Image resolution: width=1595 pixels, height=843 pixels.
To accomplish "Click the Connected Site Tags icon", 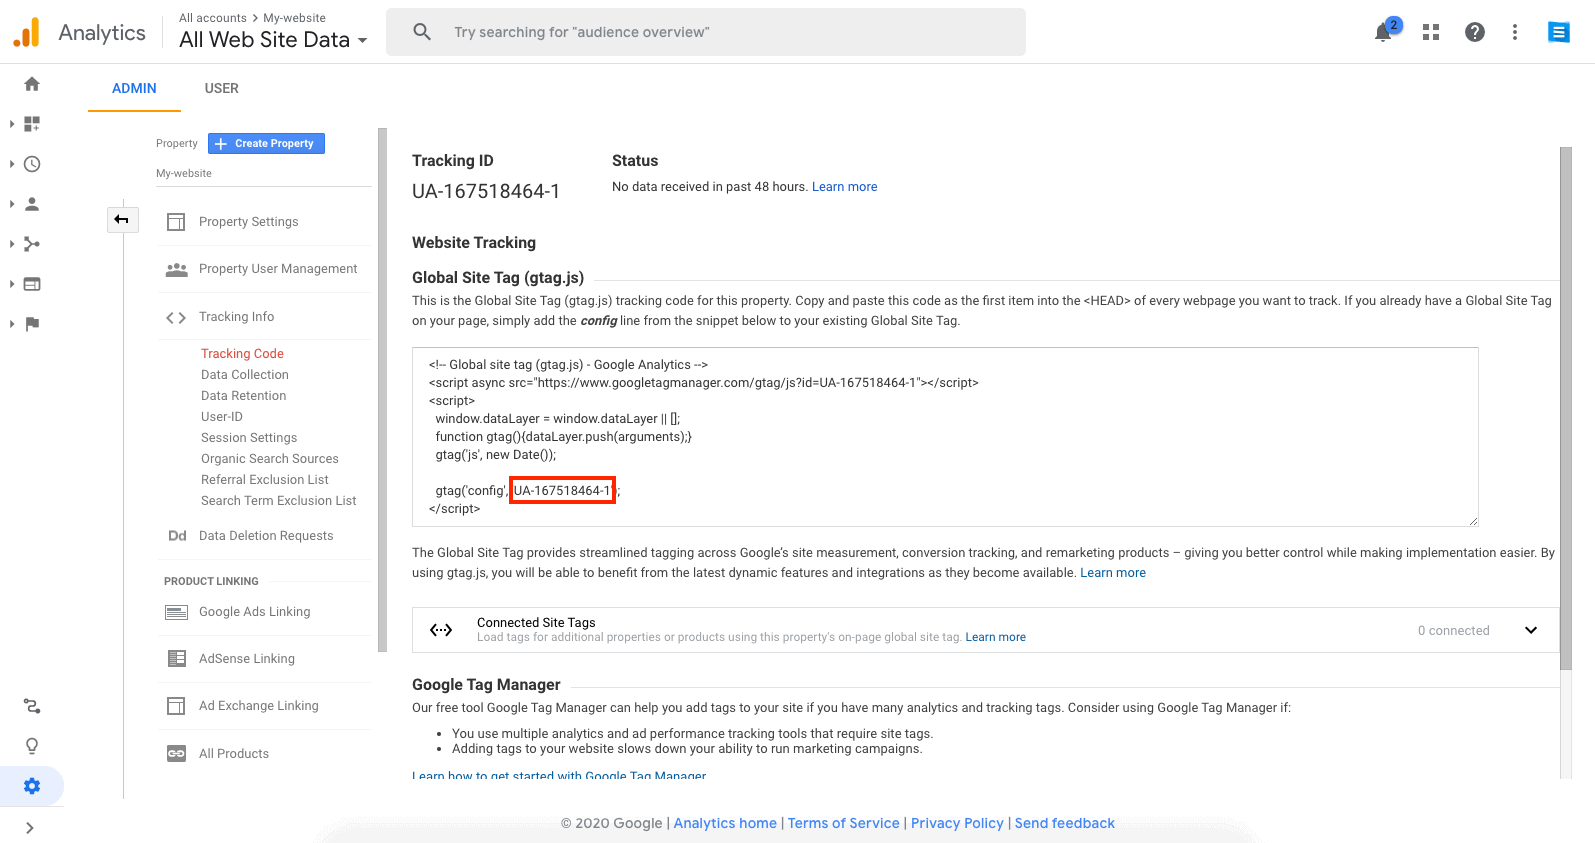I will click(x=441, y=630).
